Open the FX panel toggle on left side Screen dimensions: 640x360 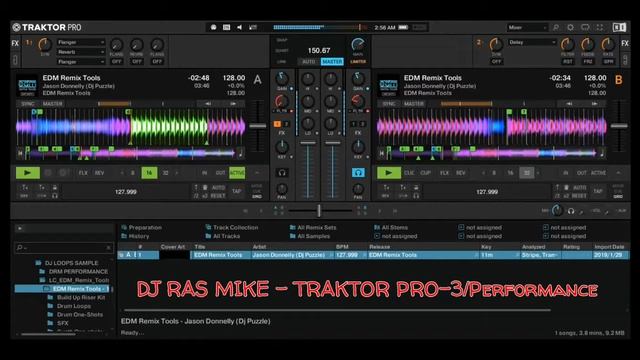pyautogui.click(x=15, y=44)
